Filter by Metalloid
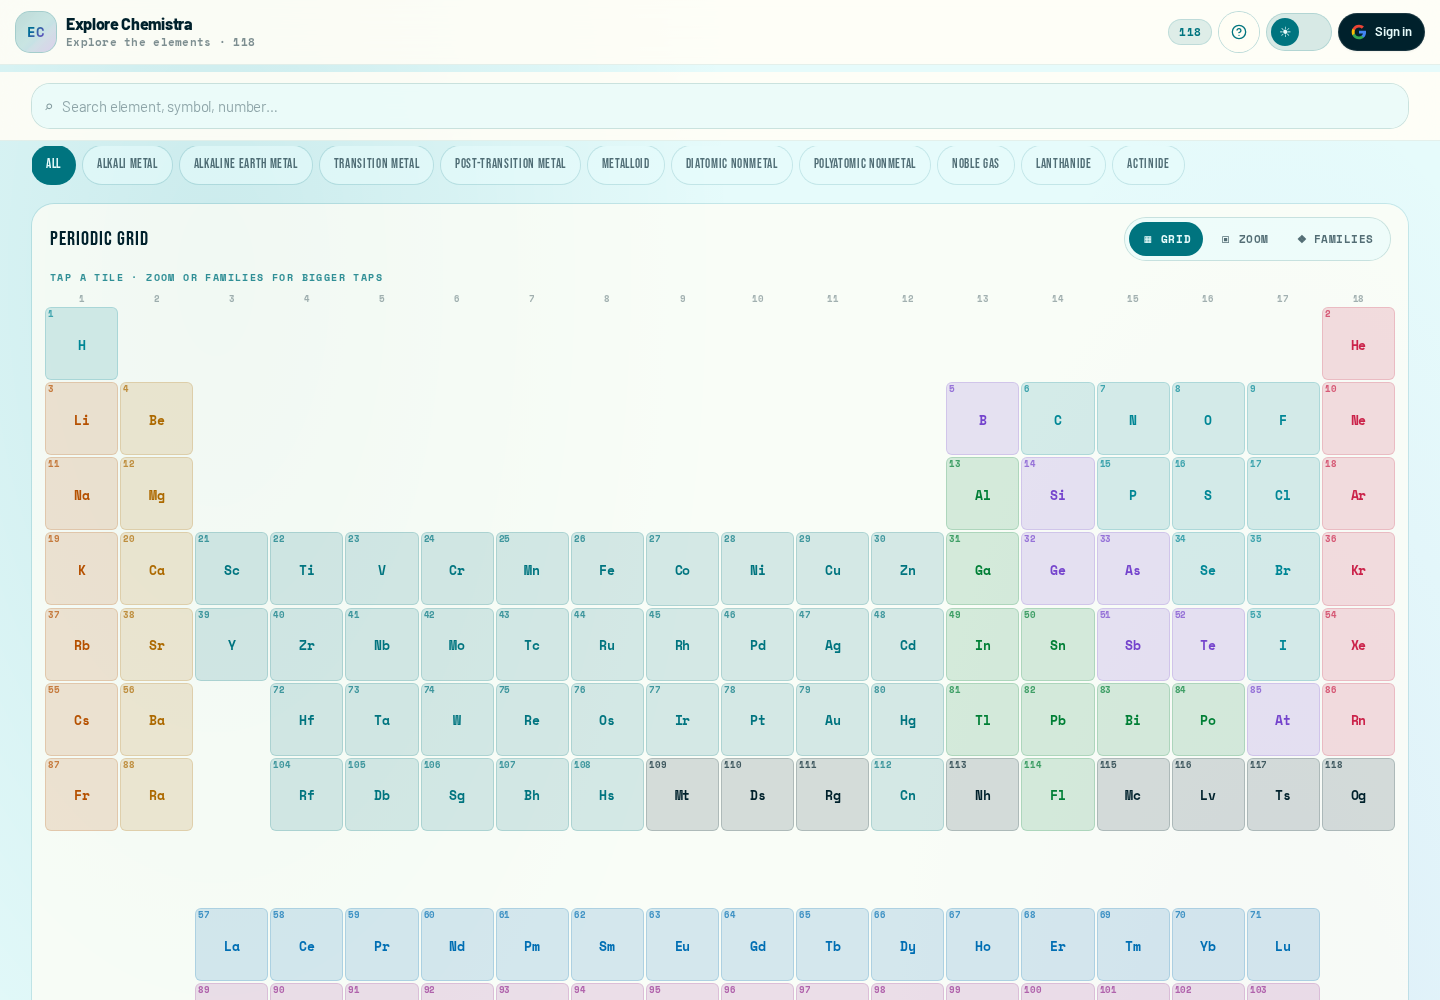Image resolution: width=1440 pixels, height=1000 pixels. click(626, 165)
